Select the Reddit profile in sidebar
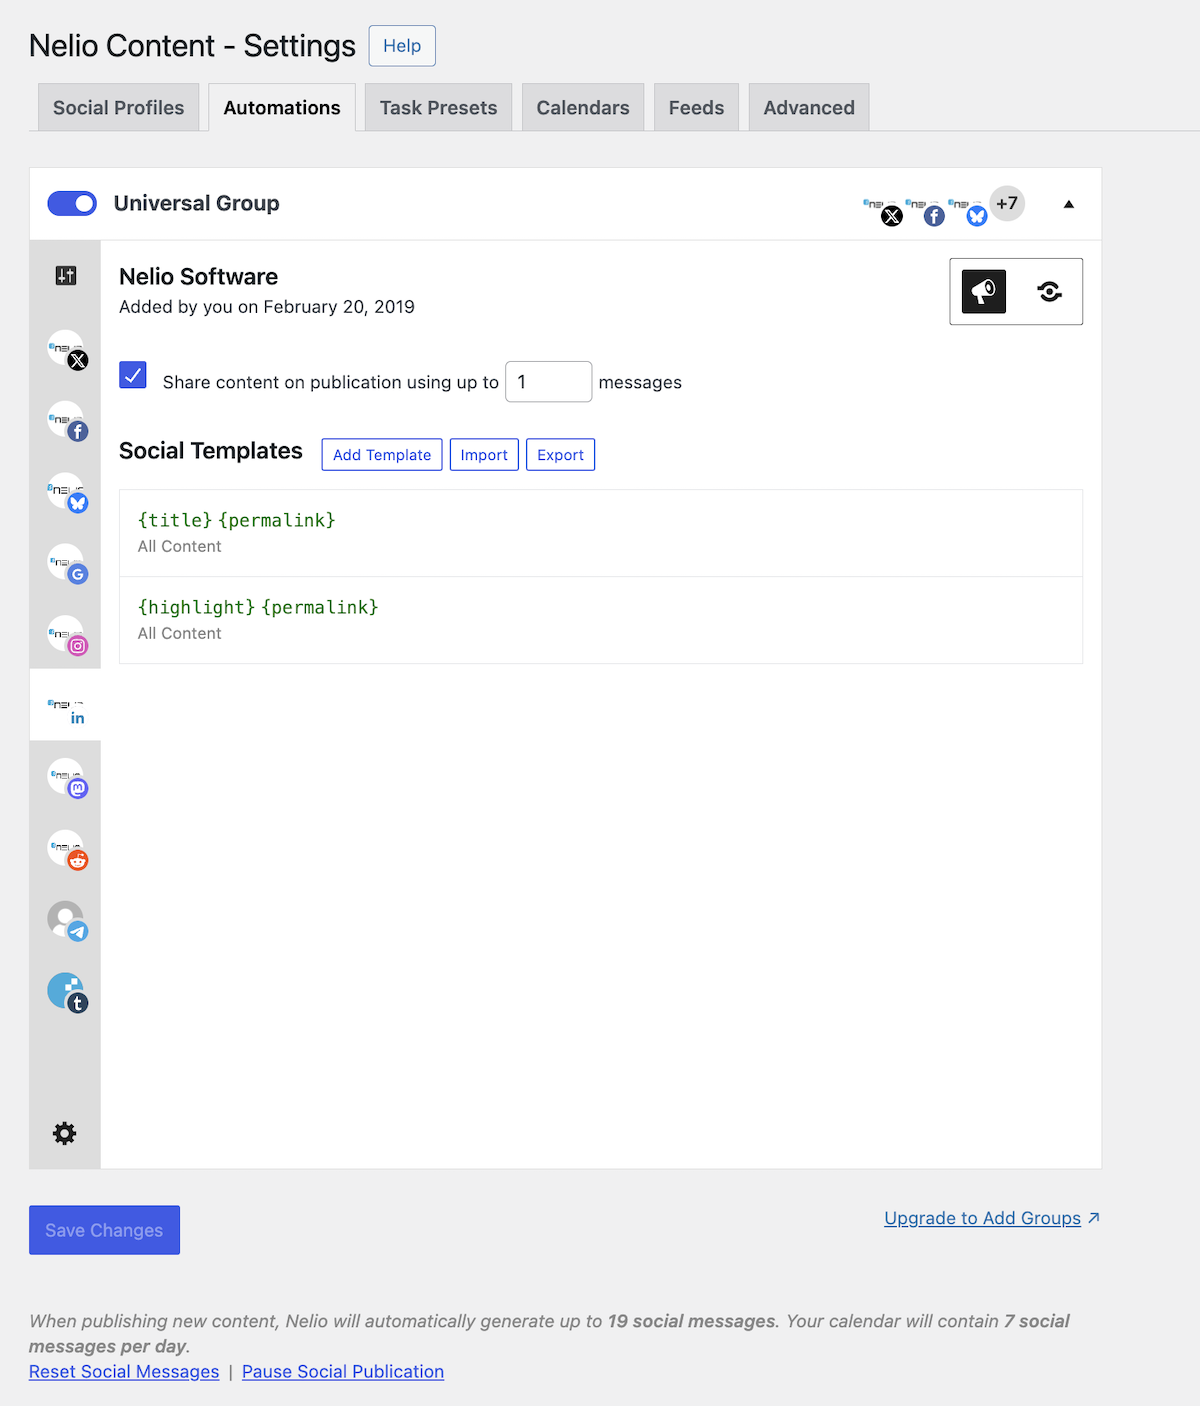 tap(67, 849)
